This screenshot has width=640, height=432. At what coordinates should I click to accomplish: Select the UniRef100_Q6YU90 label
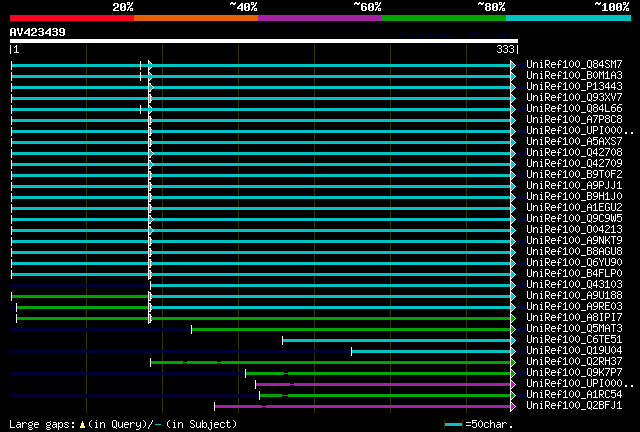pos(574,263)
